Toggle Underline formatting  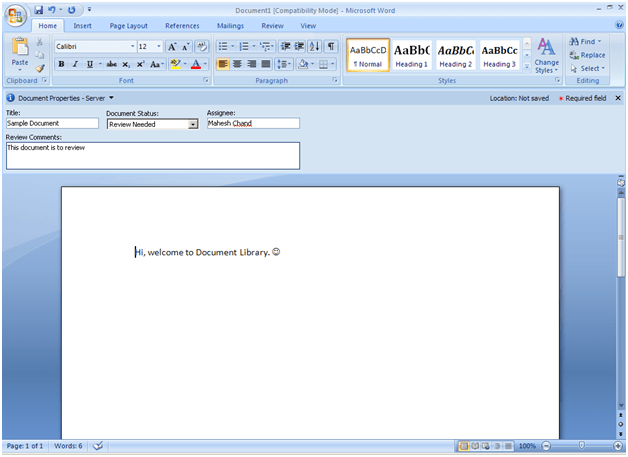[88, 64]
